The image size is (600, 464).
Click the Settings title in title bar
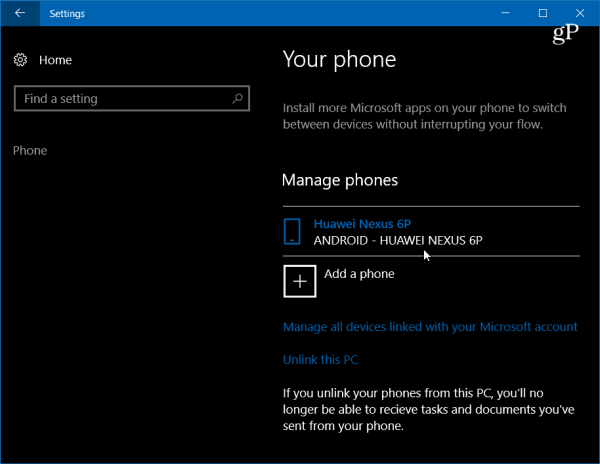(67, 13)
